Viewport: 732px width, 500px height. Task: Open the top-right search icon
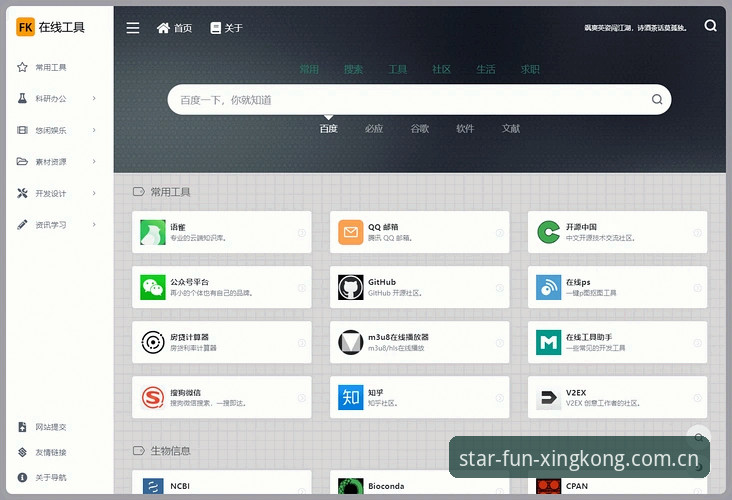[710, 25]
